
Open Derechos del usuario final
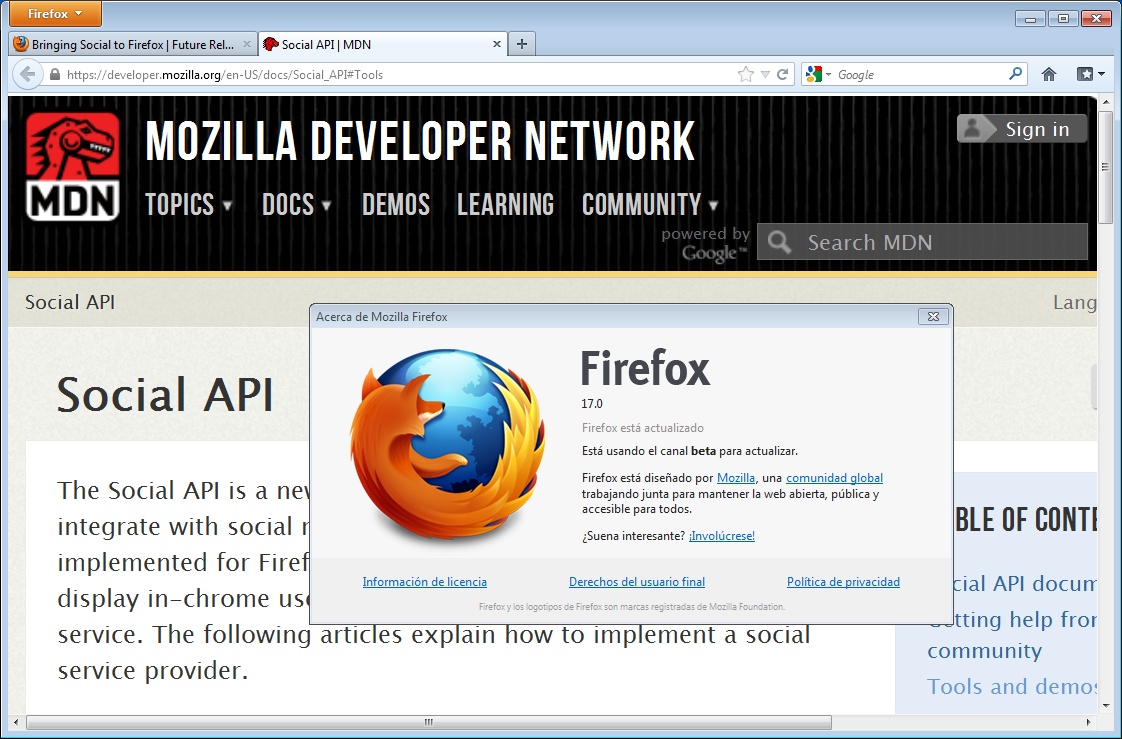pyautogui.click(x=637, y=582)
